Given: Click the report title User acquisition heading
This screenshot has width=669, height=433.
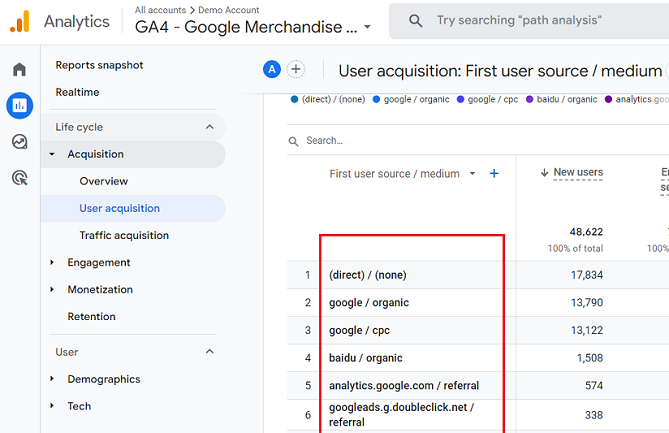Looking at the screenshot, I should (500, 71).
